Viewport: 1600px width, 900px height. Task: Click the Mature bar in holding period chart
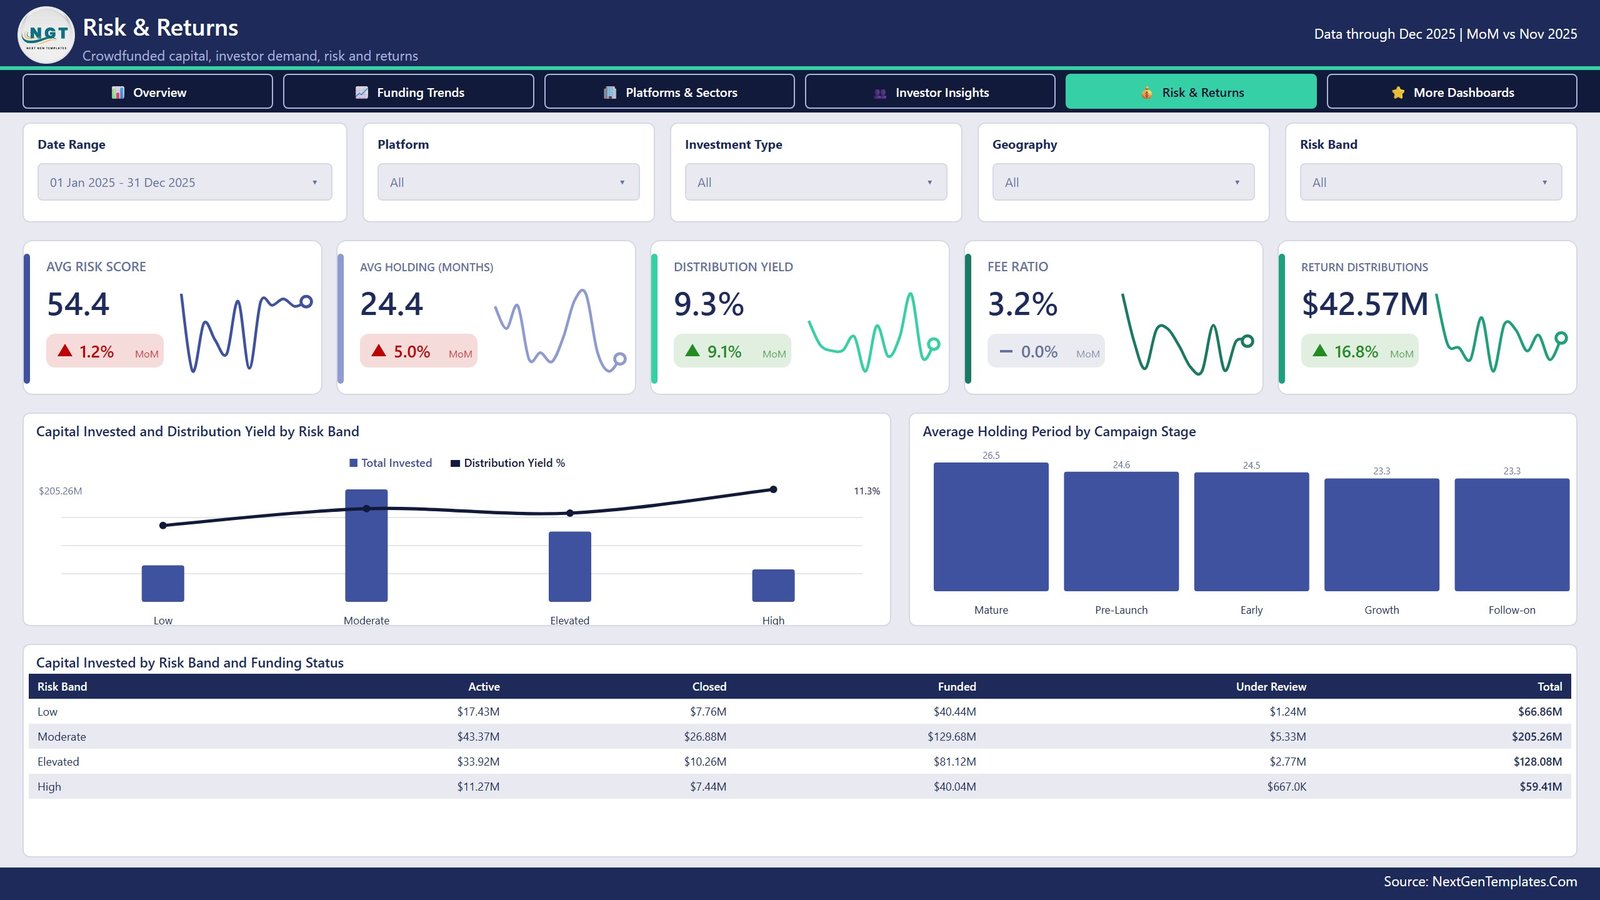point(991,526)
